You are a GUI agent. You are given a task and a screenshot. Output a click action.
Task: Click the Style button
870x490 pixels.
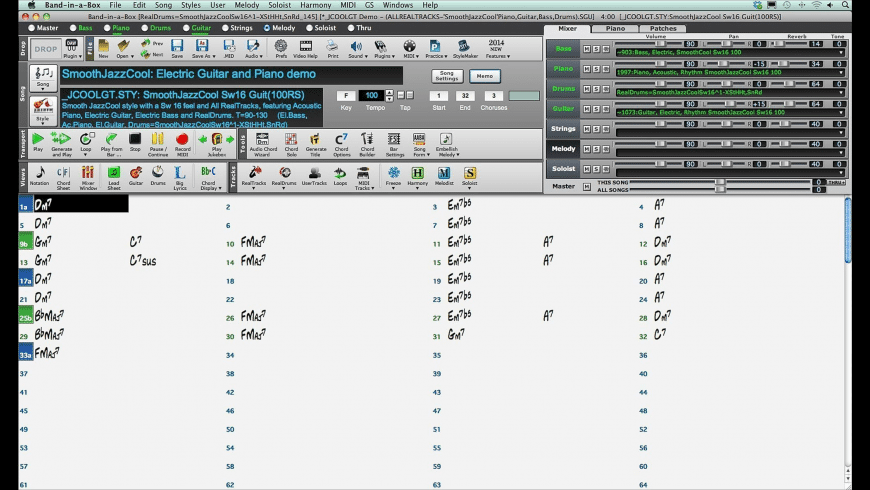pos(43,110)
